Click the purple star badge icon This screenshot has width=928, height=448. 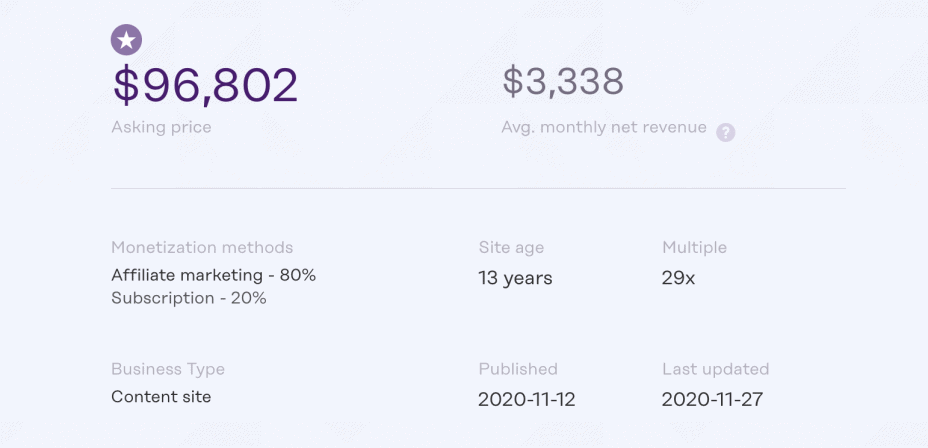[x=126, y=40]
